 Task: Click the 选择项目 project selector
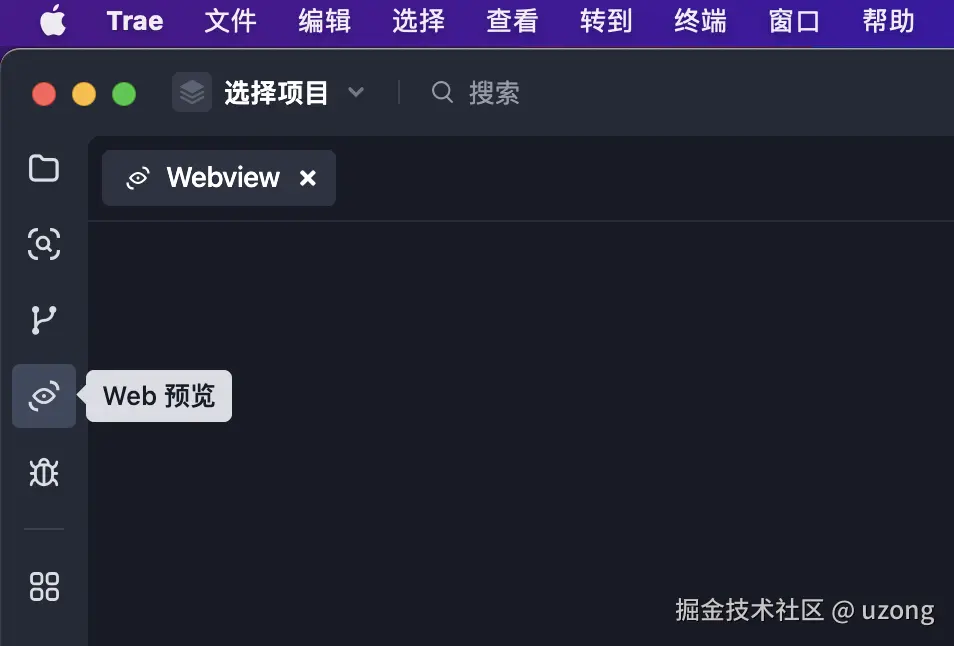point(268,92)
